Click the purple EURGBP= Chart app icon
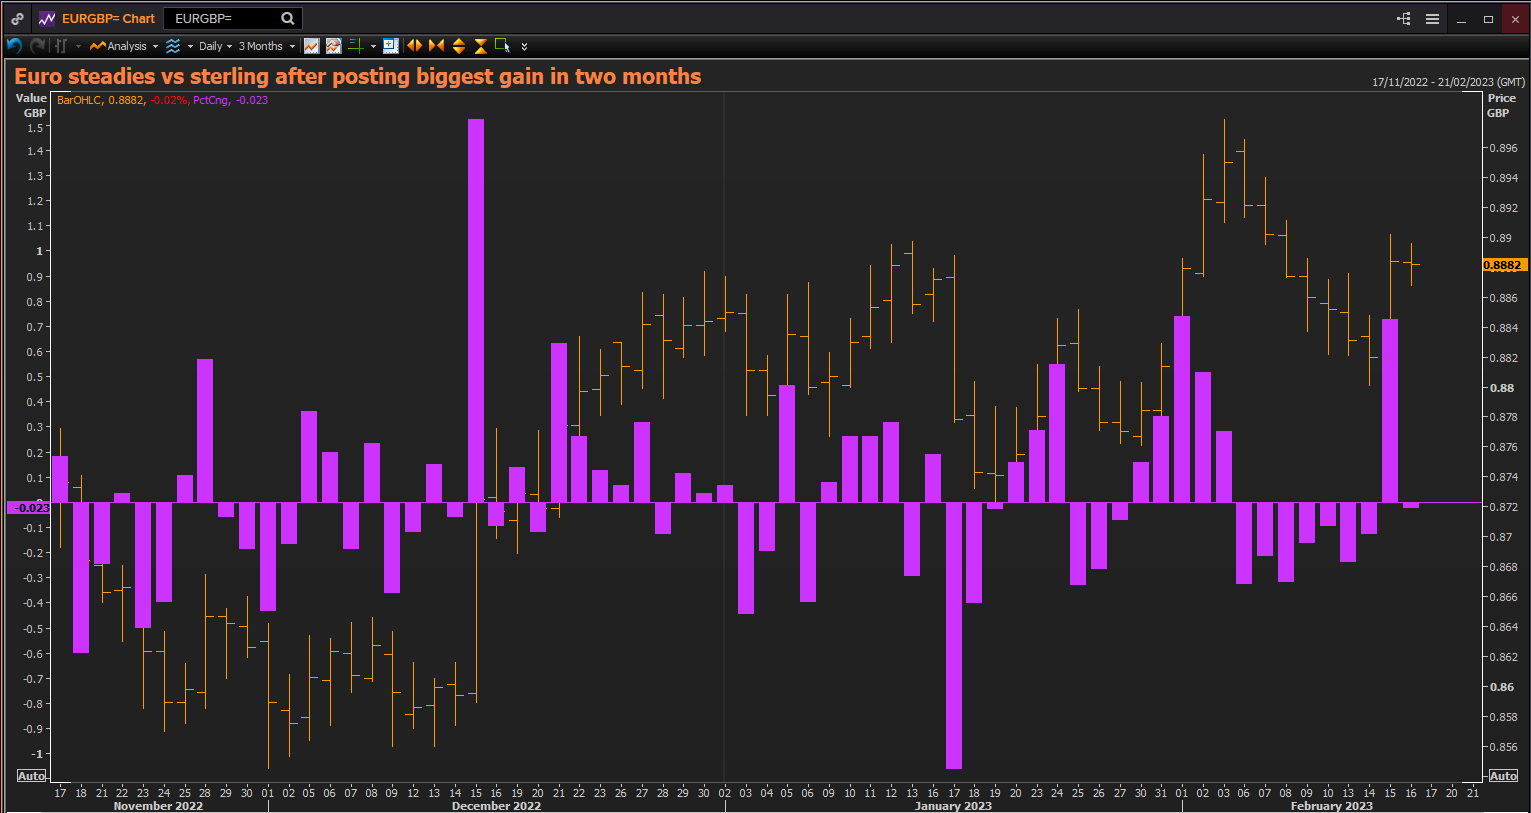The width and height of the screenshot is (1531, 813). 47,18
